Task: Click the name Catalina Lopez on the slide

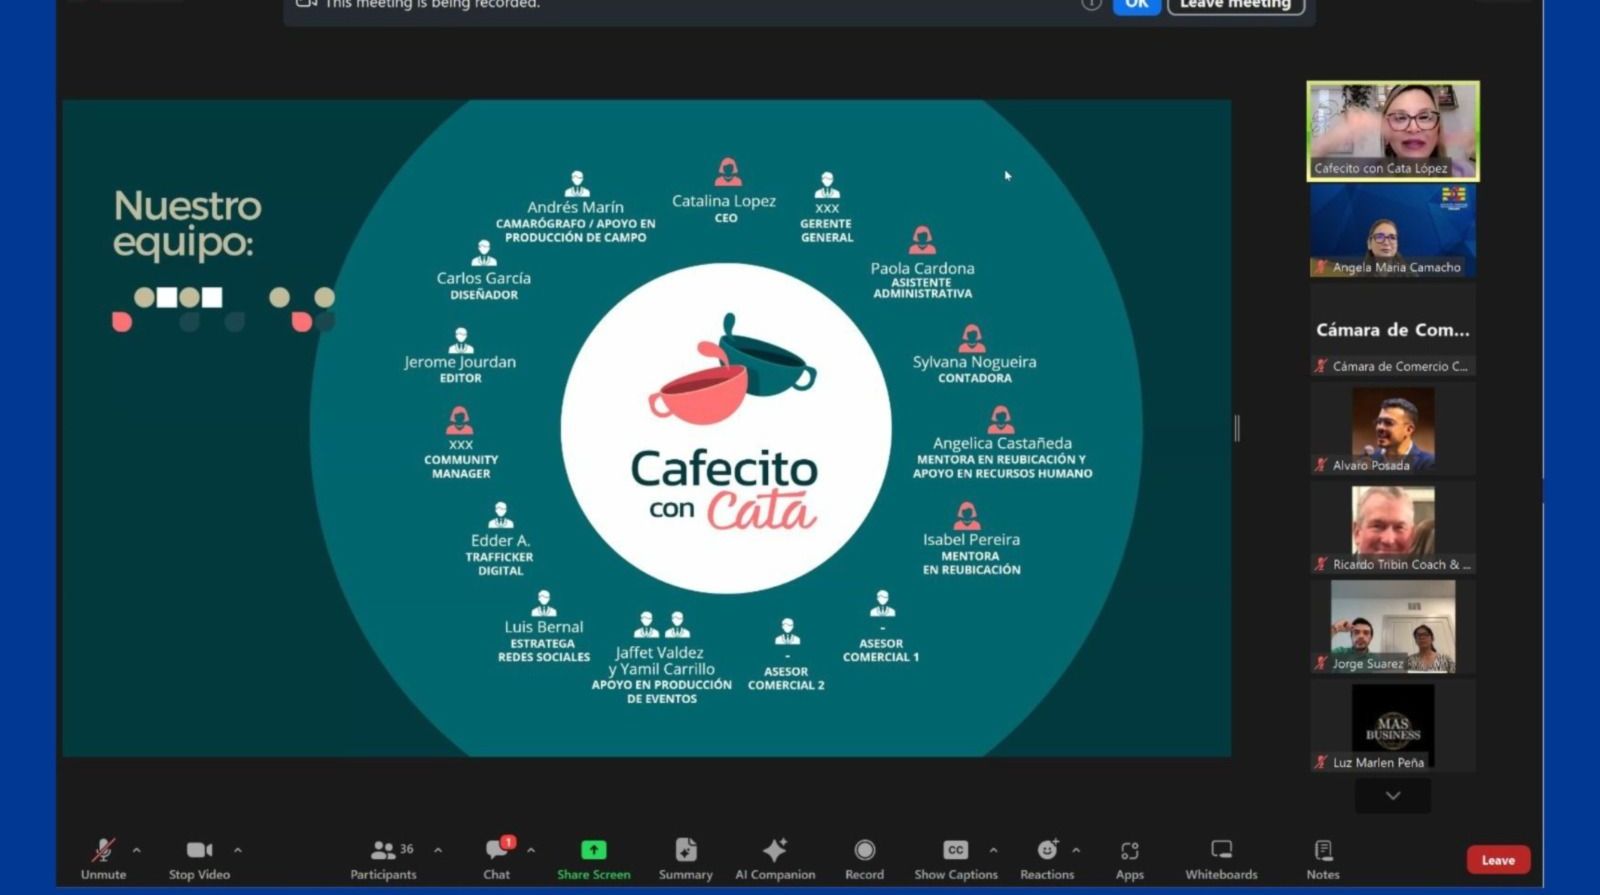Action: point(724,201)
